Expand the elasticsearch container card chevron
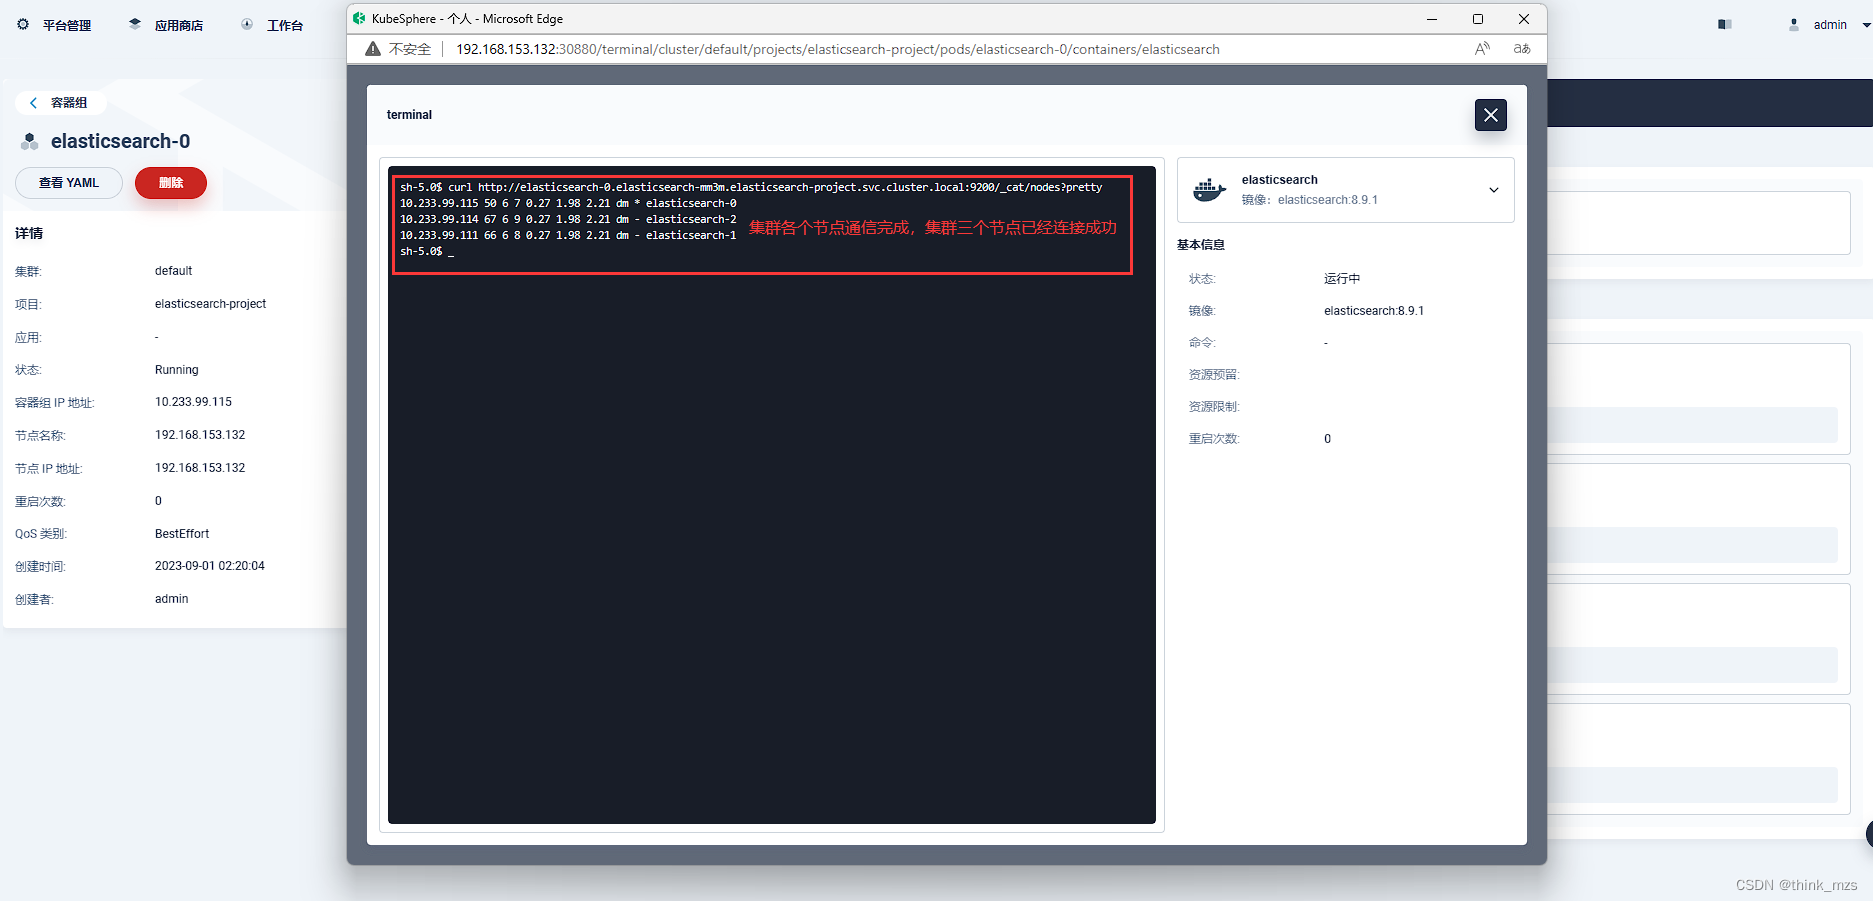 click(x=1493, y=189)
